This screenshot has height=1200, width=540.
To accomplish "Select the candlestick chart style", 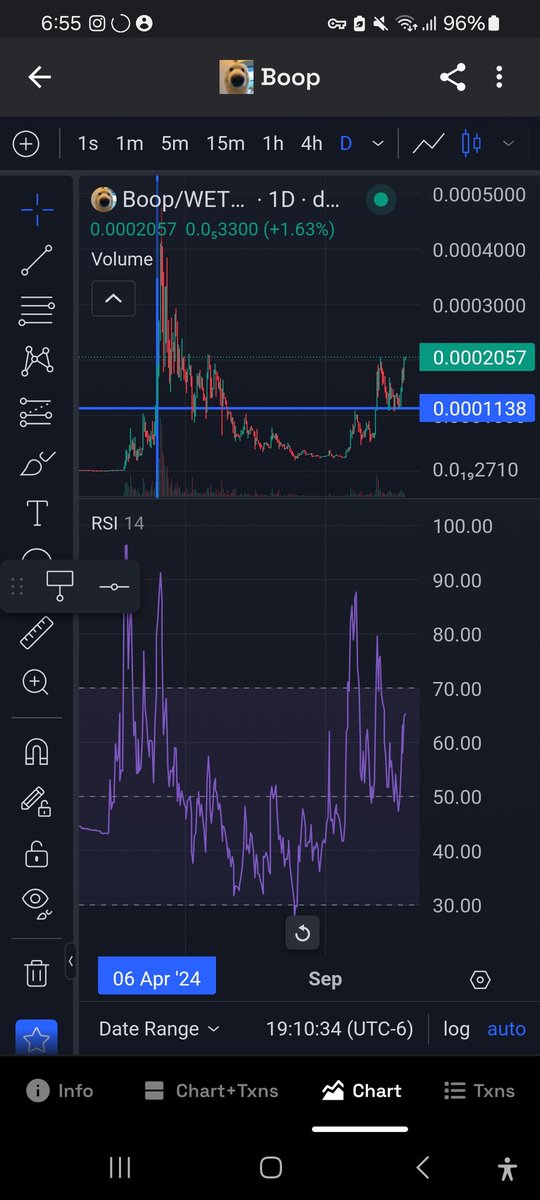I will click(470, 144).
